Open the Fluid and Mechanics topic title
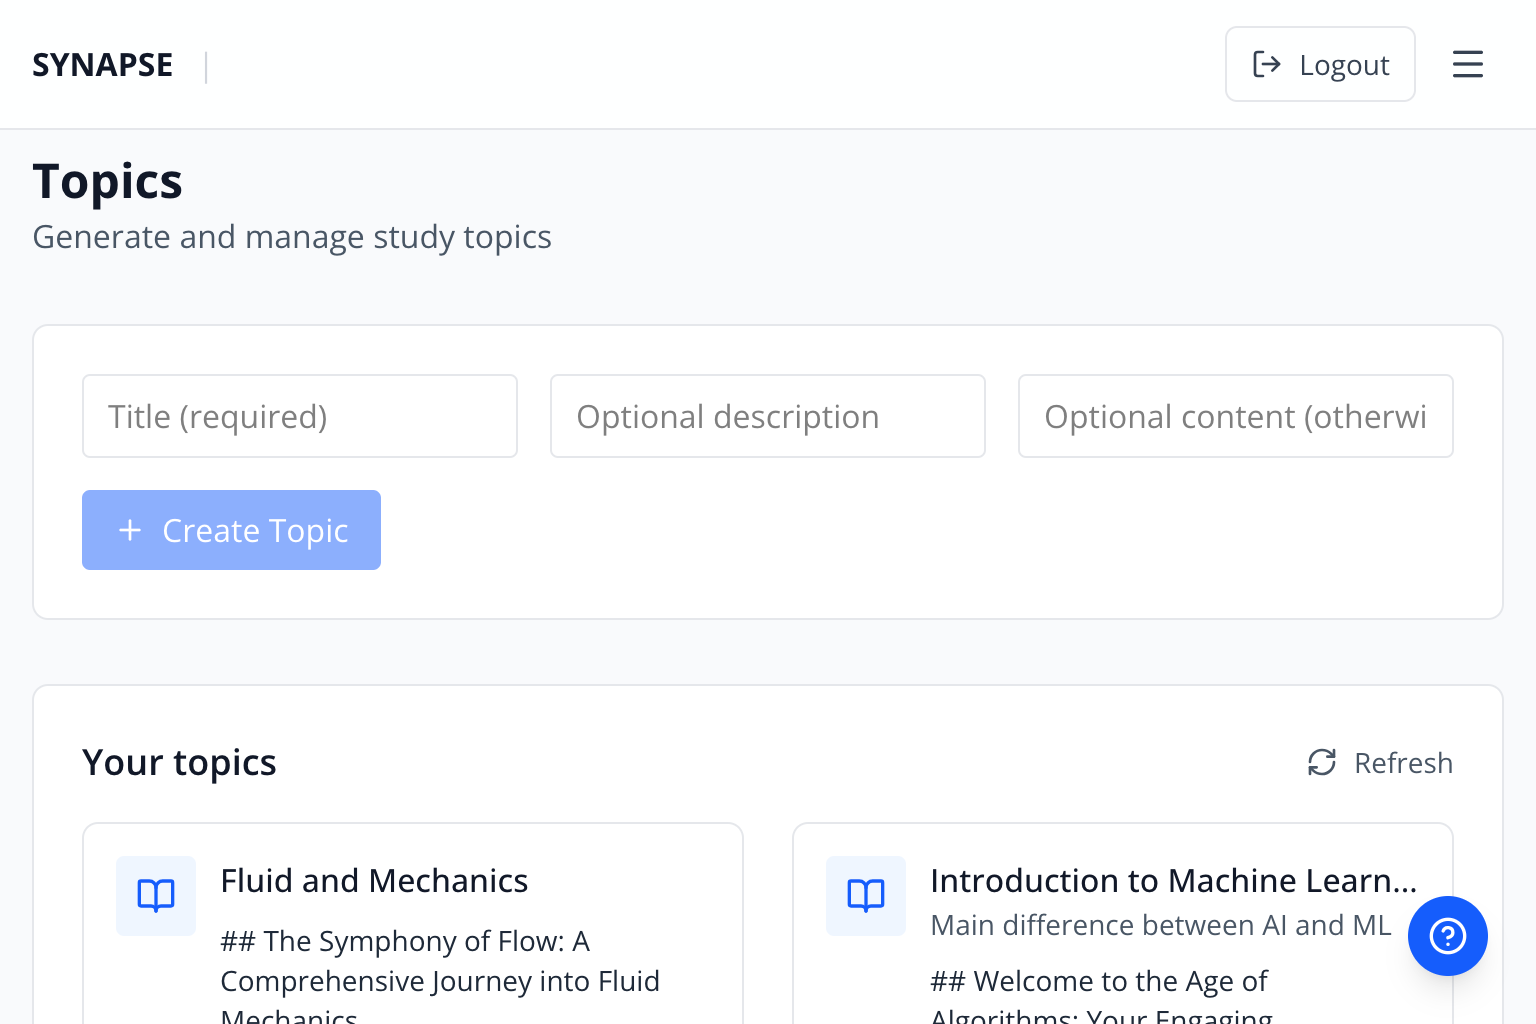1536x1024 pixels. [374, 881]
